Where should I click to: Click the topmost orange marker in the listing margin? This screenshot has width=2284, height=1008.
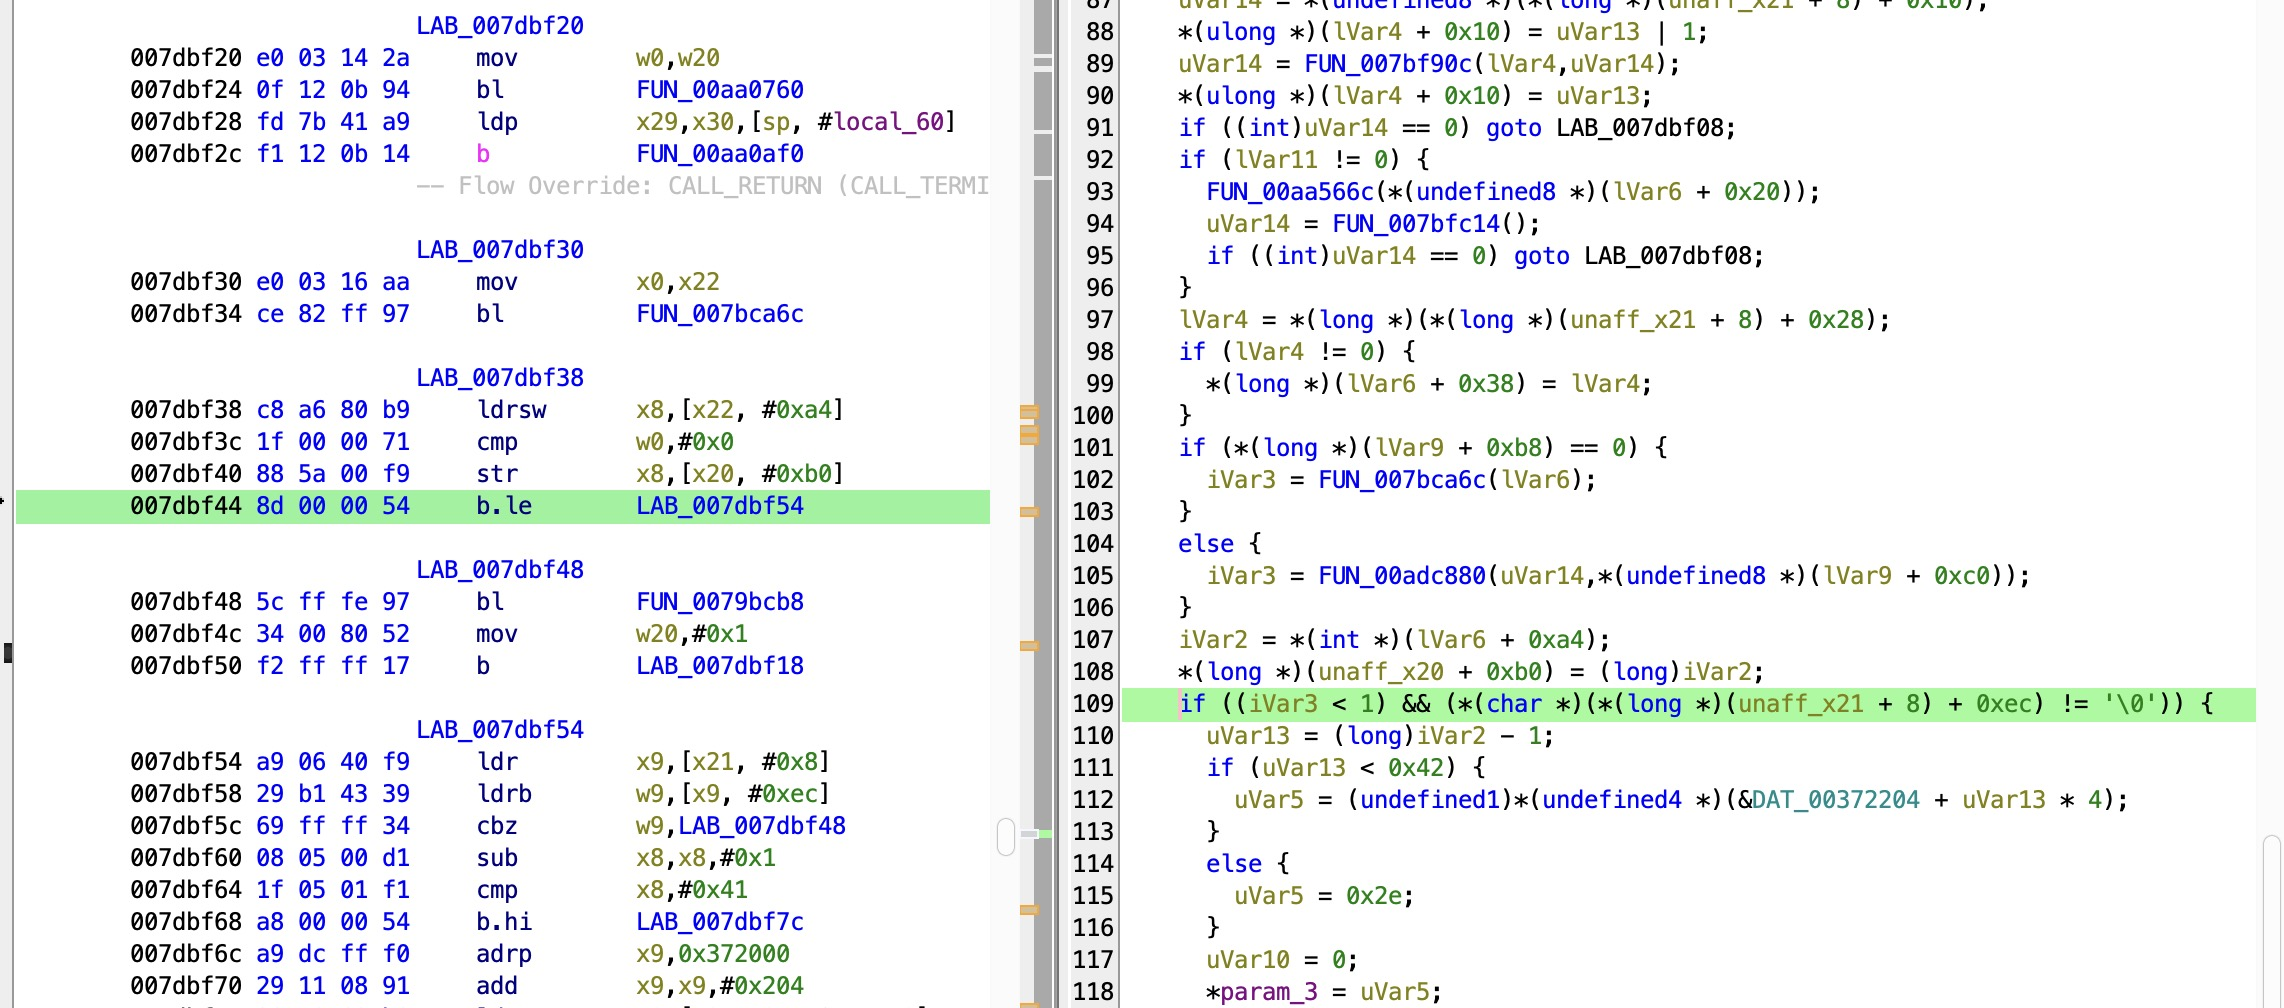(x=1029, y=411)
